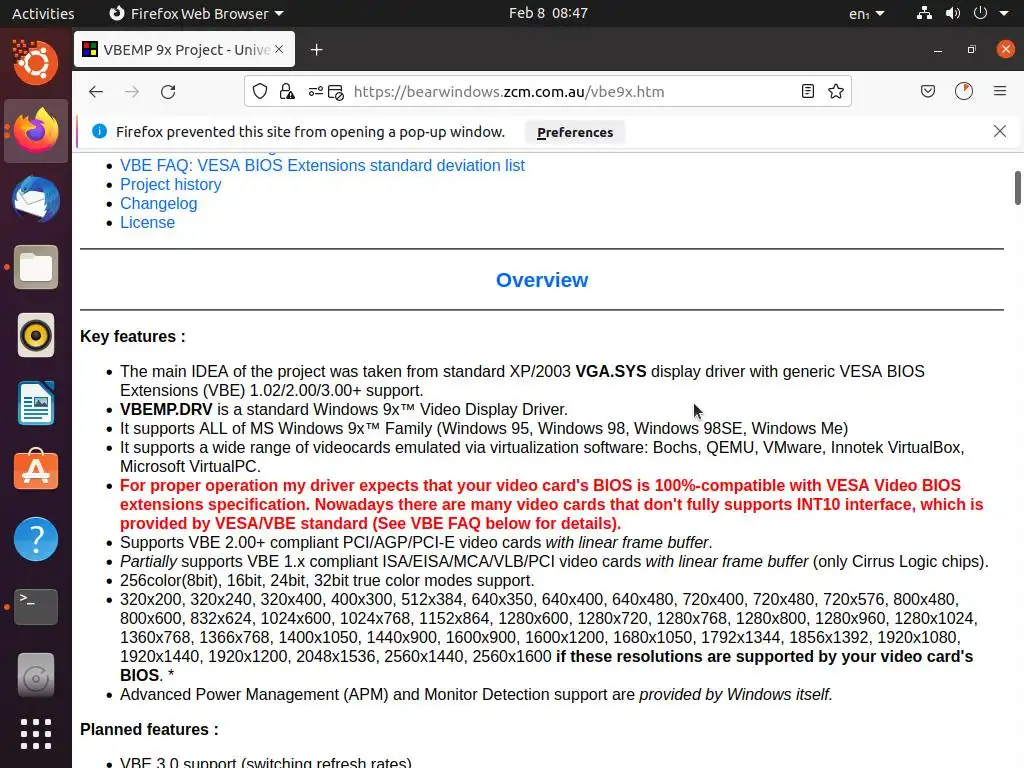Save page to Pocket
Image resolution: width=1024 pixels, height=768 pixels.
point(928,91)
